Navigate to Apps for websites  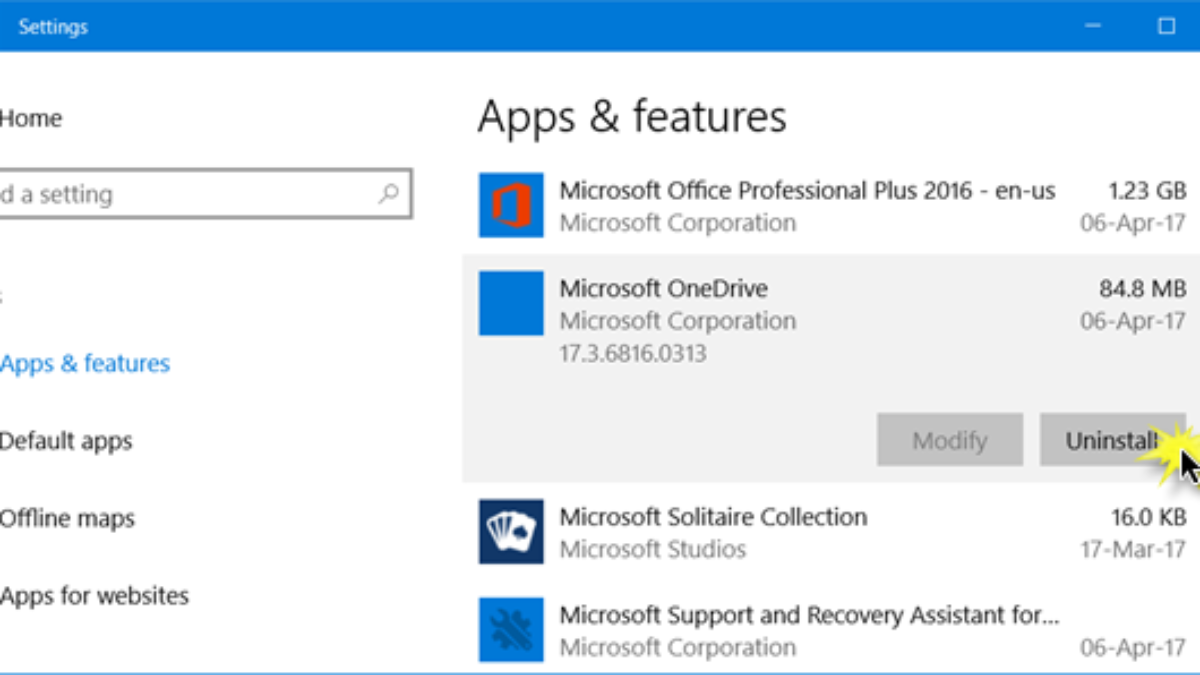94,596
